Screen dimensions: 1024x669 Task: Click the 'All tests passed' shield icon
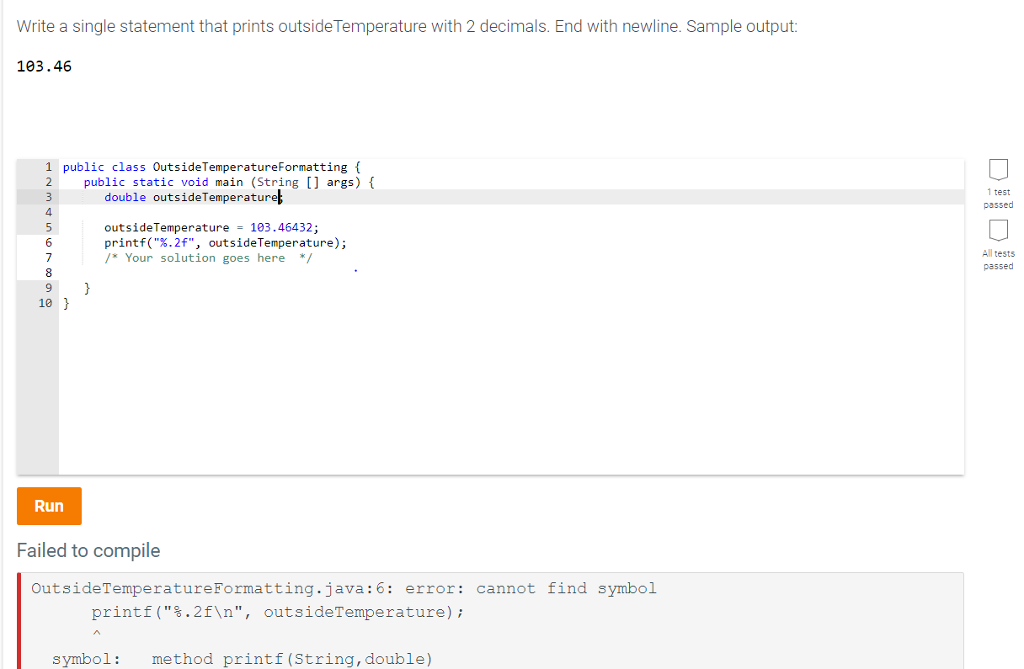pos(997,233)
